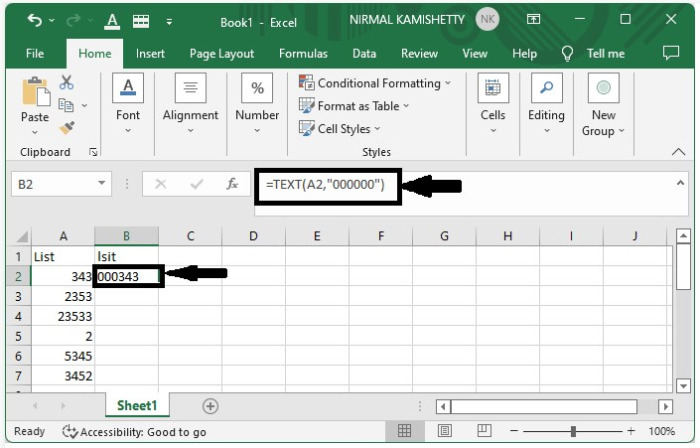This screenshot has height=448, width=700.
Task: Switch to the Insert tab
Action: point(150,54)
